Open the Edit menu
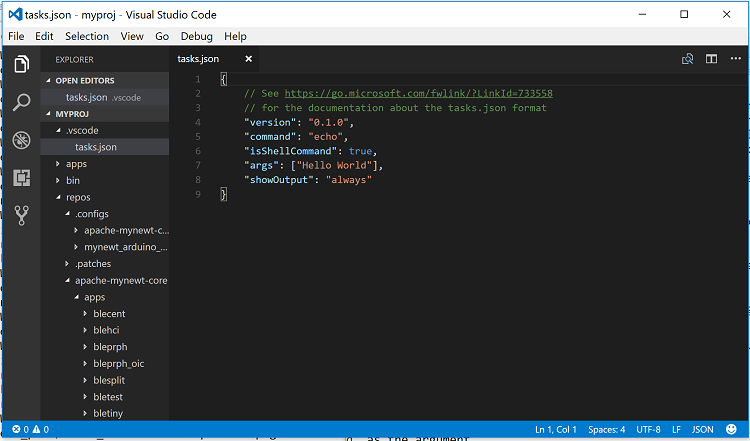750x441 pixels. point(44,36)
